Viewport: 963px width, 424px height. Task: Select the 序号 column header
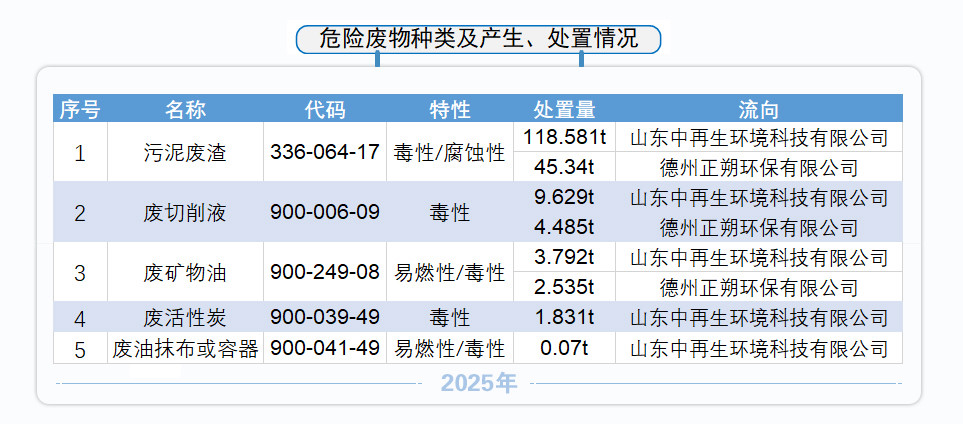point(80,109)
